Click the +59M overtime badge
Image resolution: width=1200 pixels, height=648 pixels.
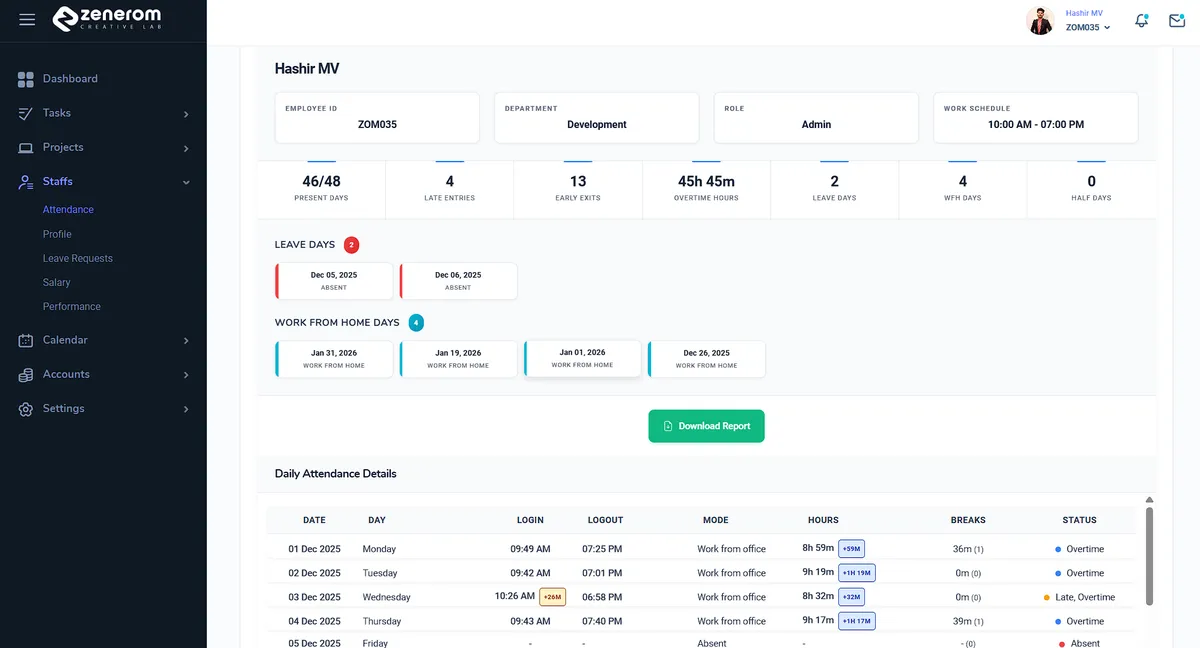click(x=851, y=549)
